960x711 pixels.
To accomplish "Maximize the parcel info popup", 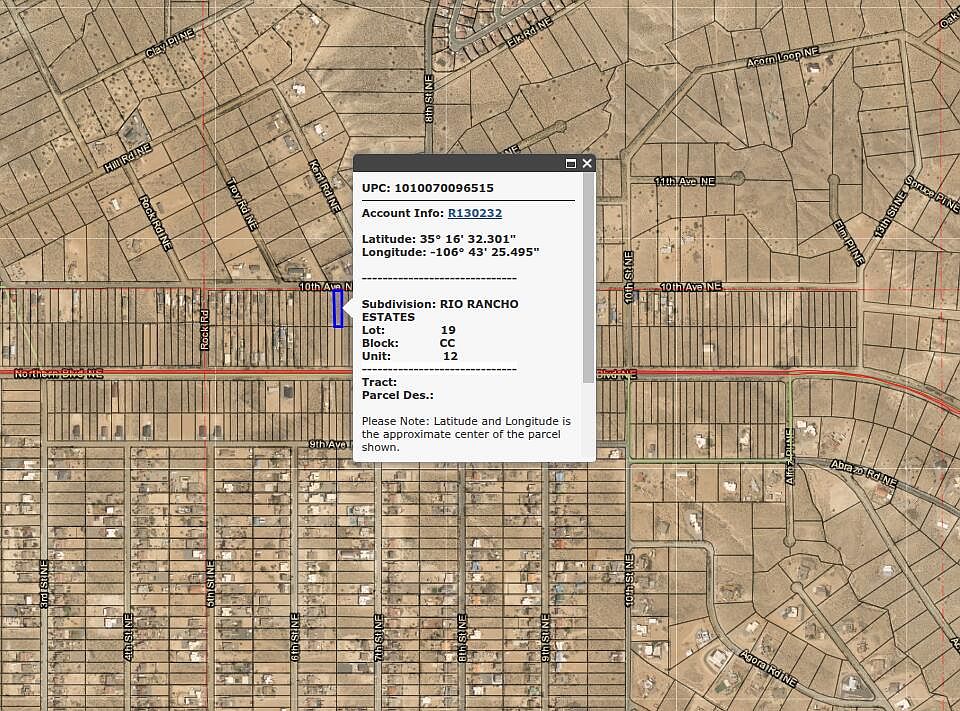I will coord(571,163).
